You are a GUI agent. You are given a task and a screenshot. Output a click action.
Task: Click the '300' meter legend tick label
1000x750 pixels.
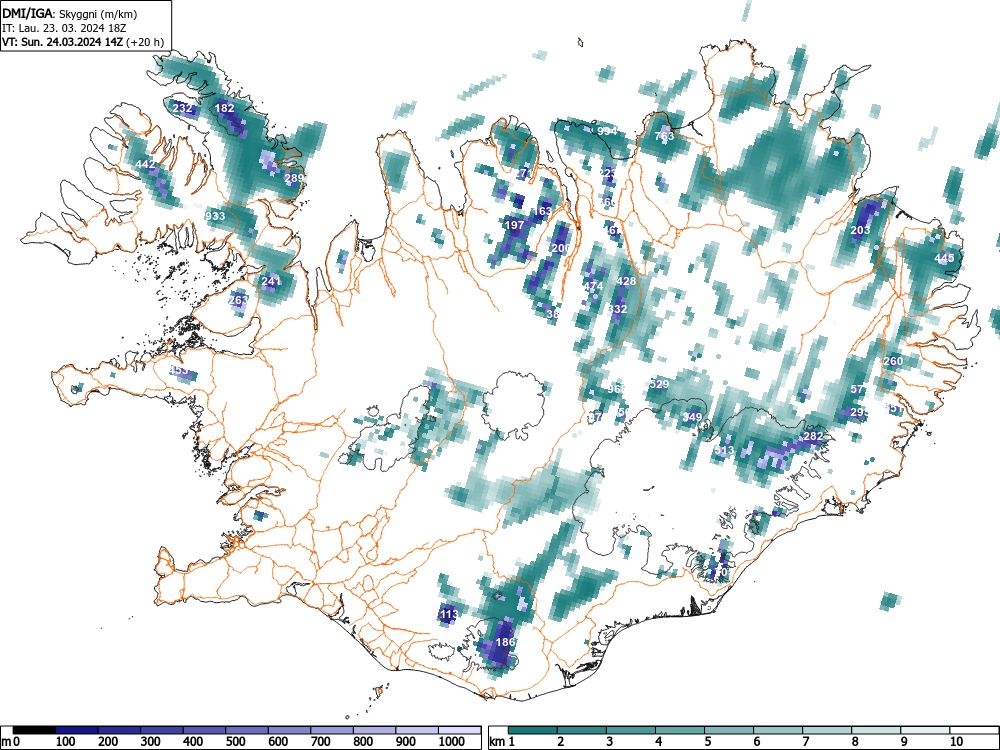tap(150, 742)
